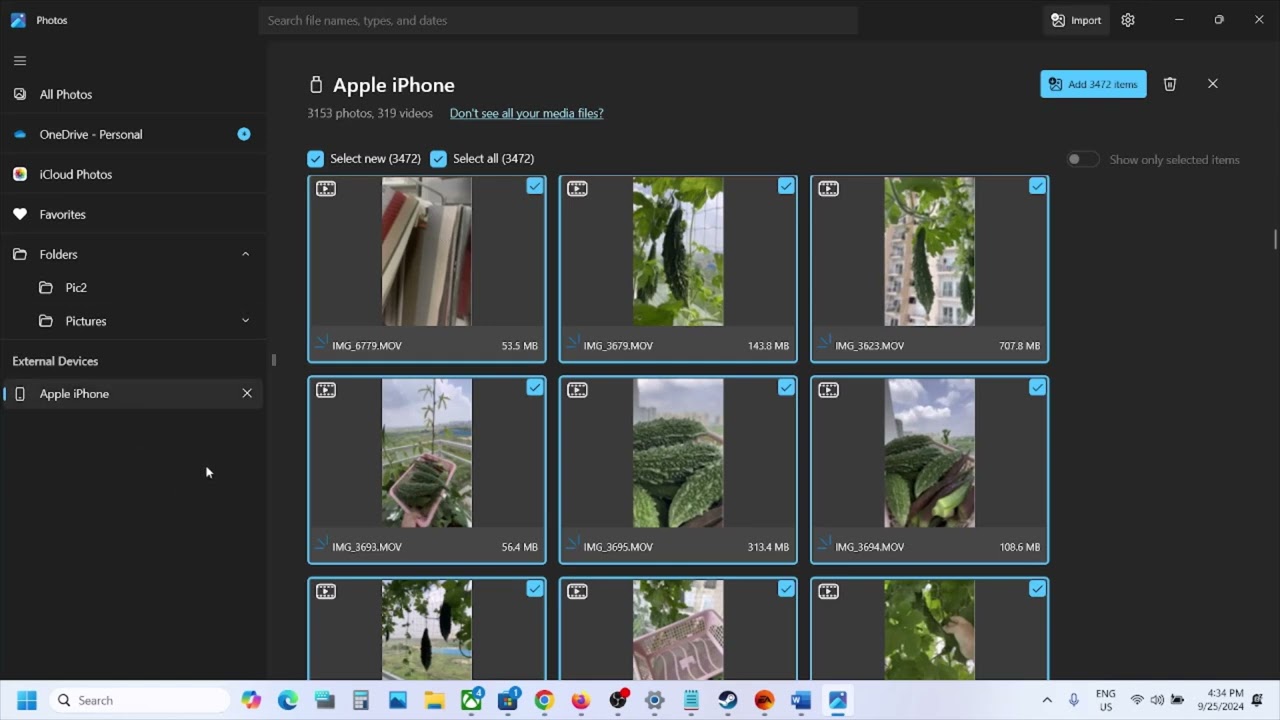
Task: Select Apple iPhone in External Devices
Action: [132, 394]
